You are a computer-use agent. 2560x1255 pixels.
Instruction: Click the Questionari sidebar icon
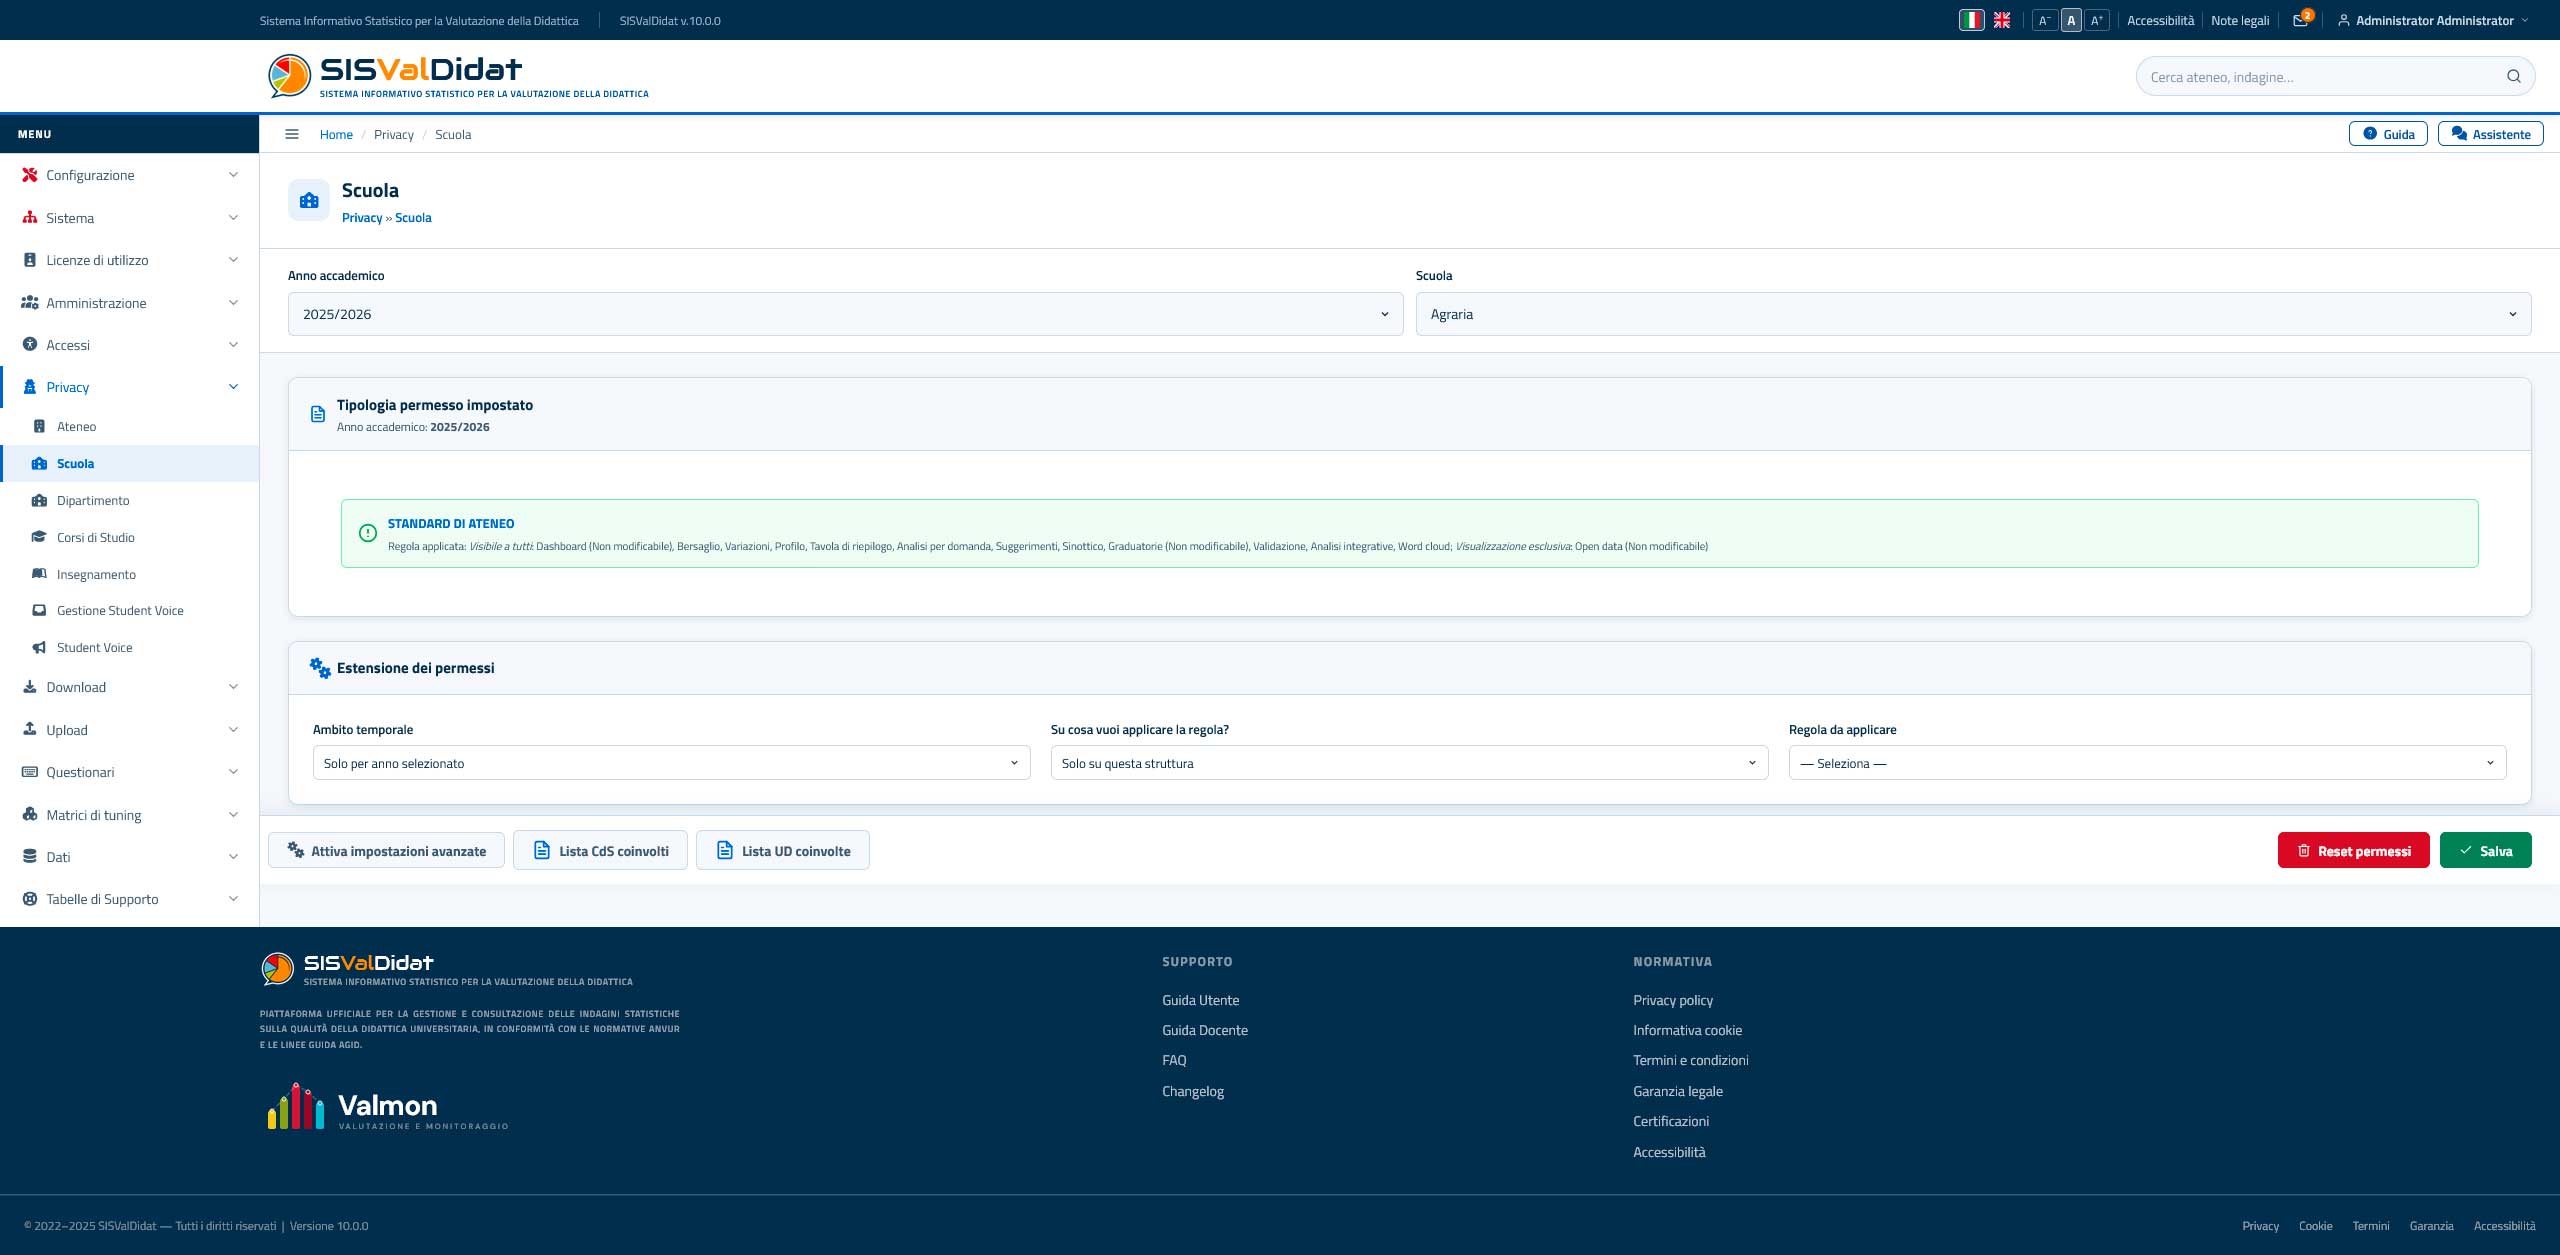coord(30,772)
